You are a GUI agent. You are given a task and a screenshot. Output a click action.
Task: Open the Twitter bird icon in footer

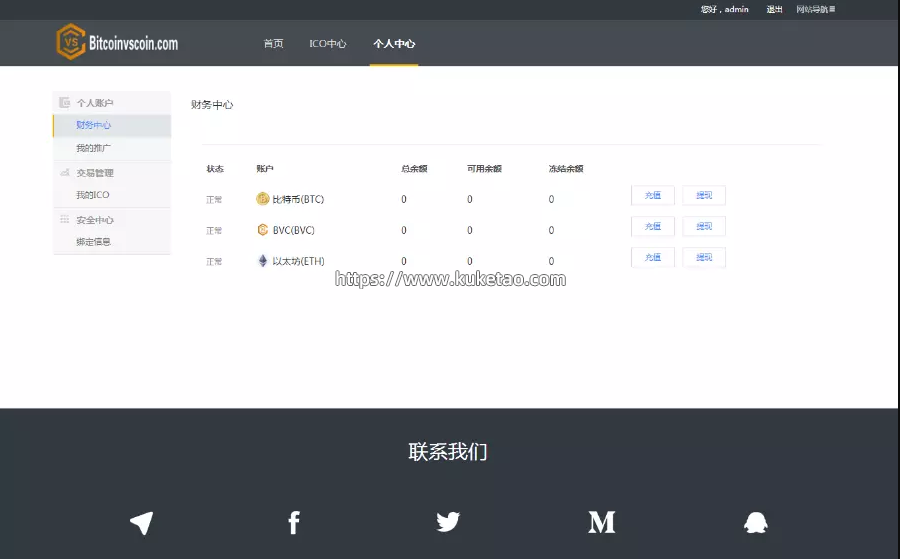point(448,522)
